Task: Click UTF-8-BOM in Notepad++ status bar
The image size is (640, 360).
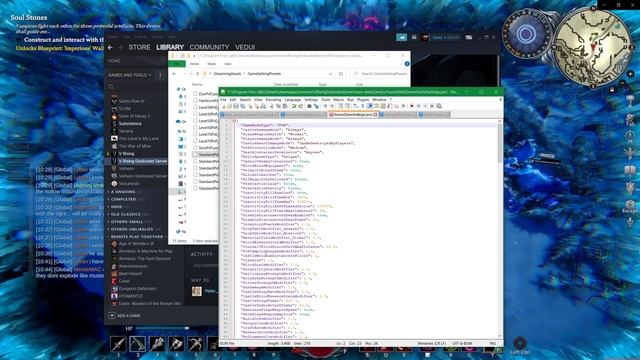Action: coord(462,344)
